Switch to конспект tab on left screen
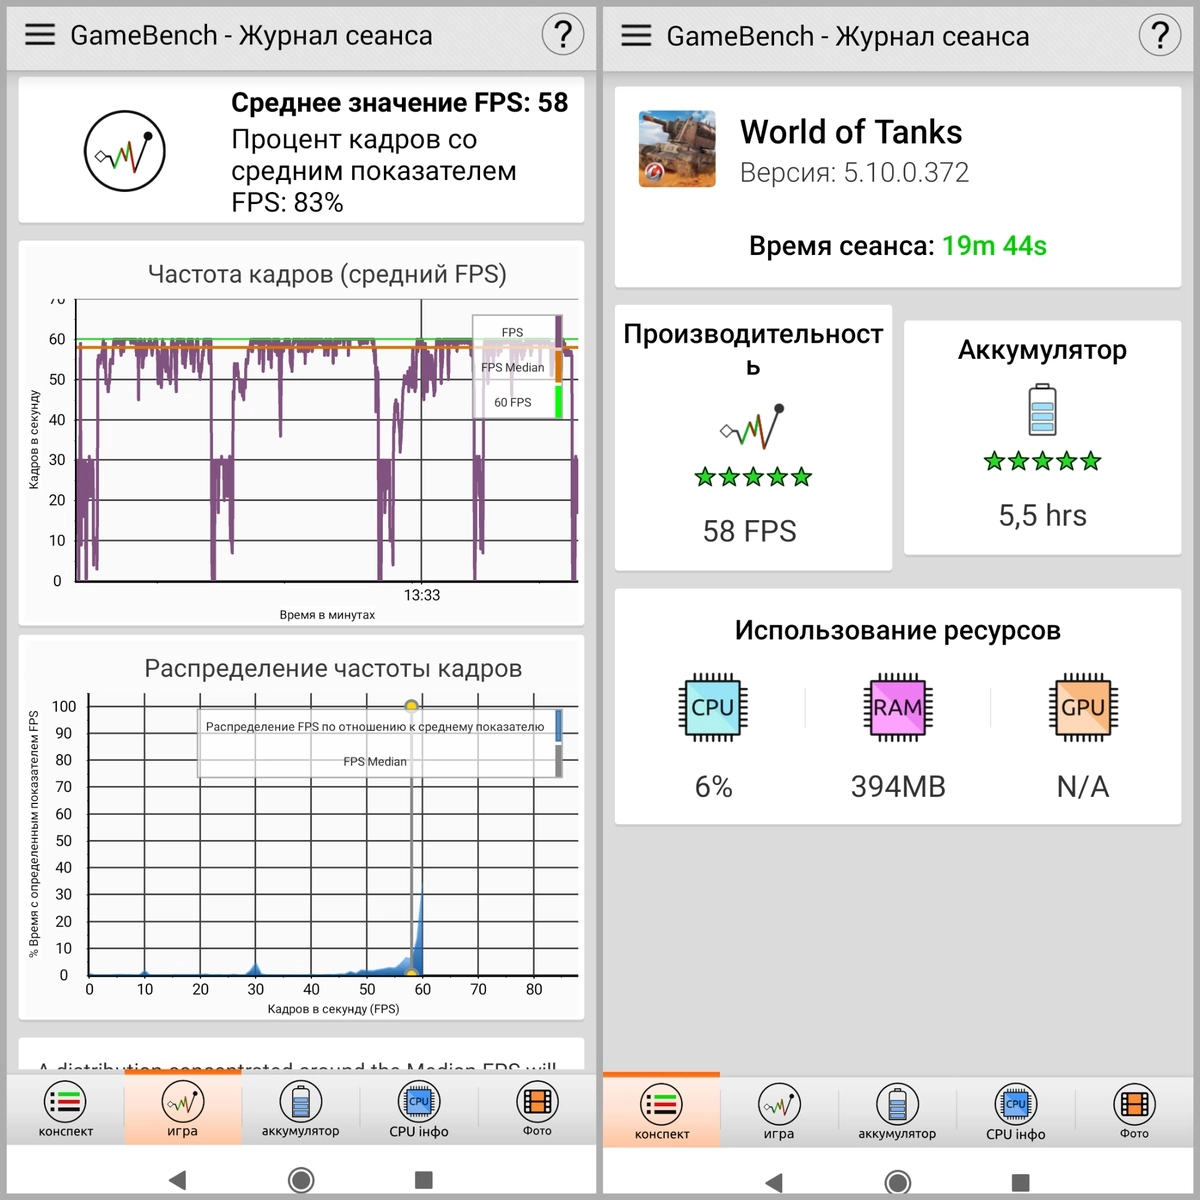The height and width of the screenshot is (1200, 1200). 66,1109
